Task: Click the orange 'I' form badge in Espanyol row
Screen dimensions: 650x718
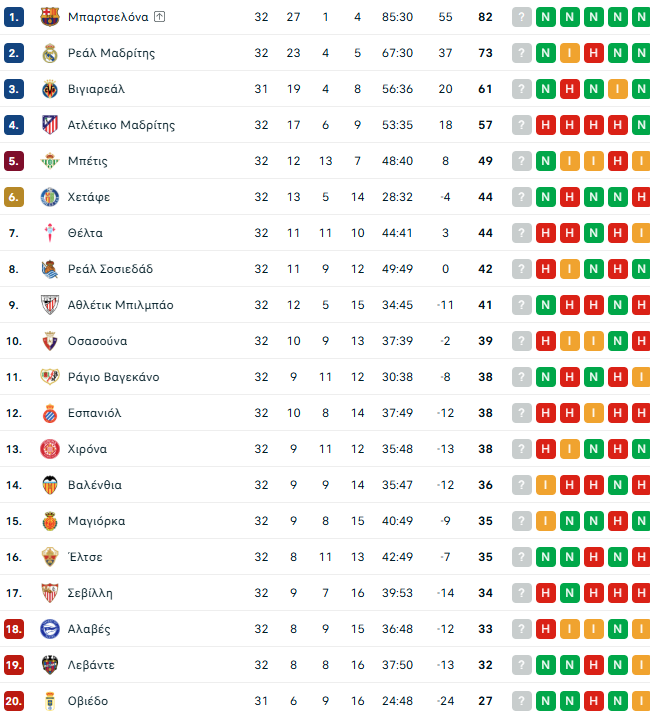Action: point(593,413)
